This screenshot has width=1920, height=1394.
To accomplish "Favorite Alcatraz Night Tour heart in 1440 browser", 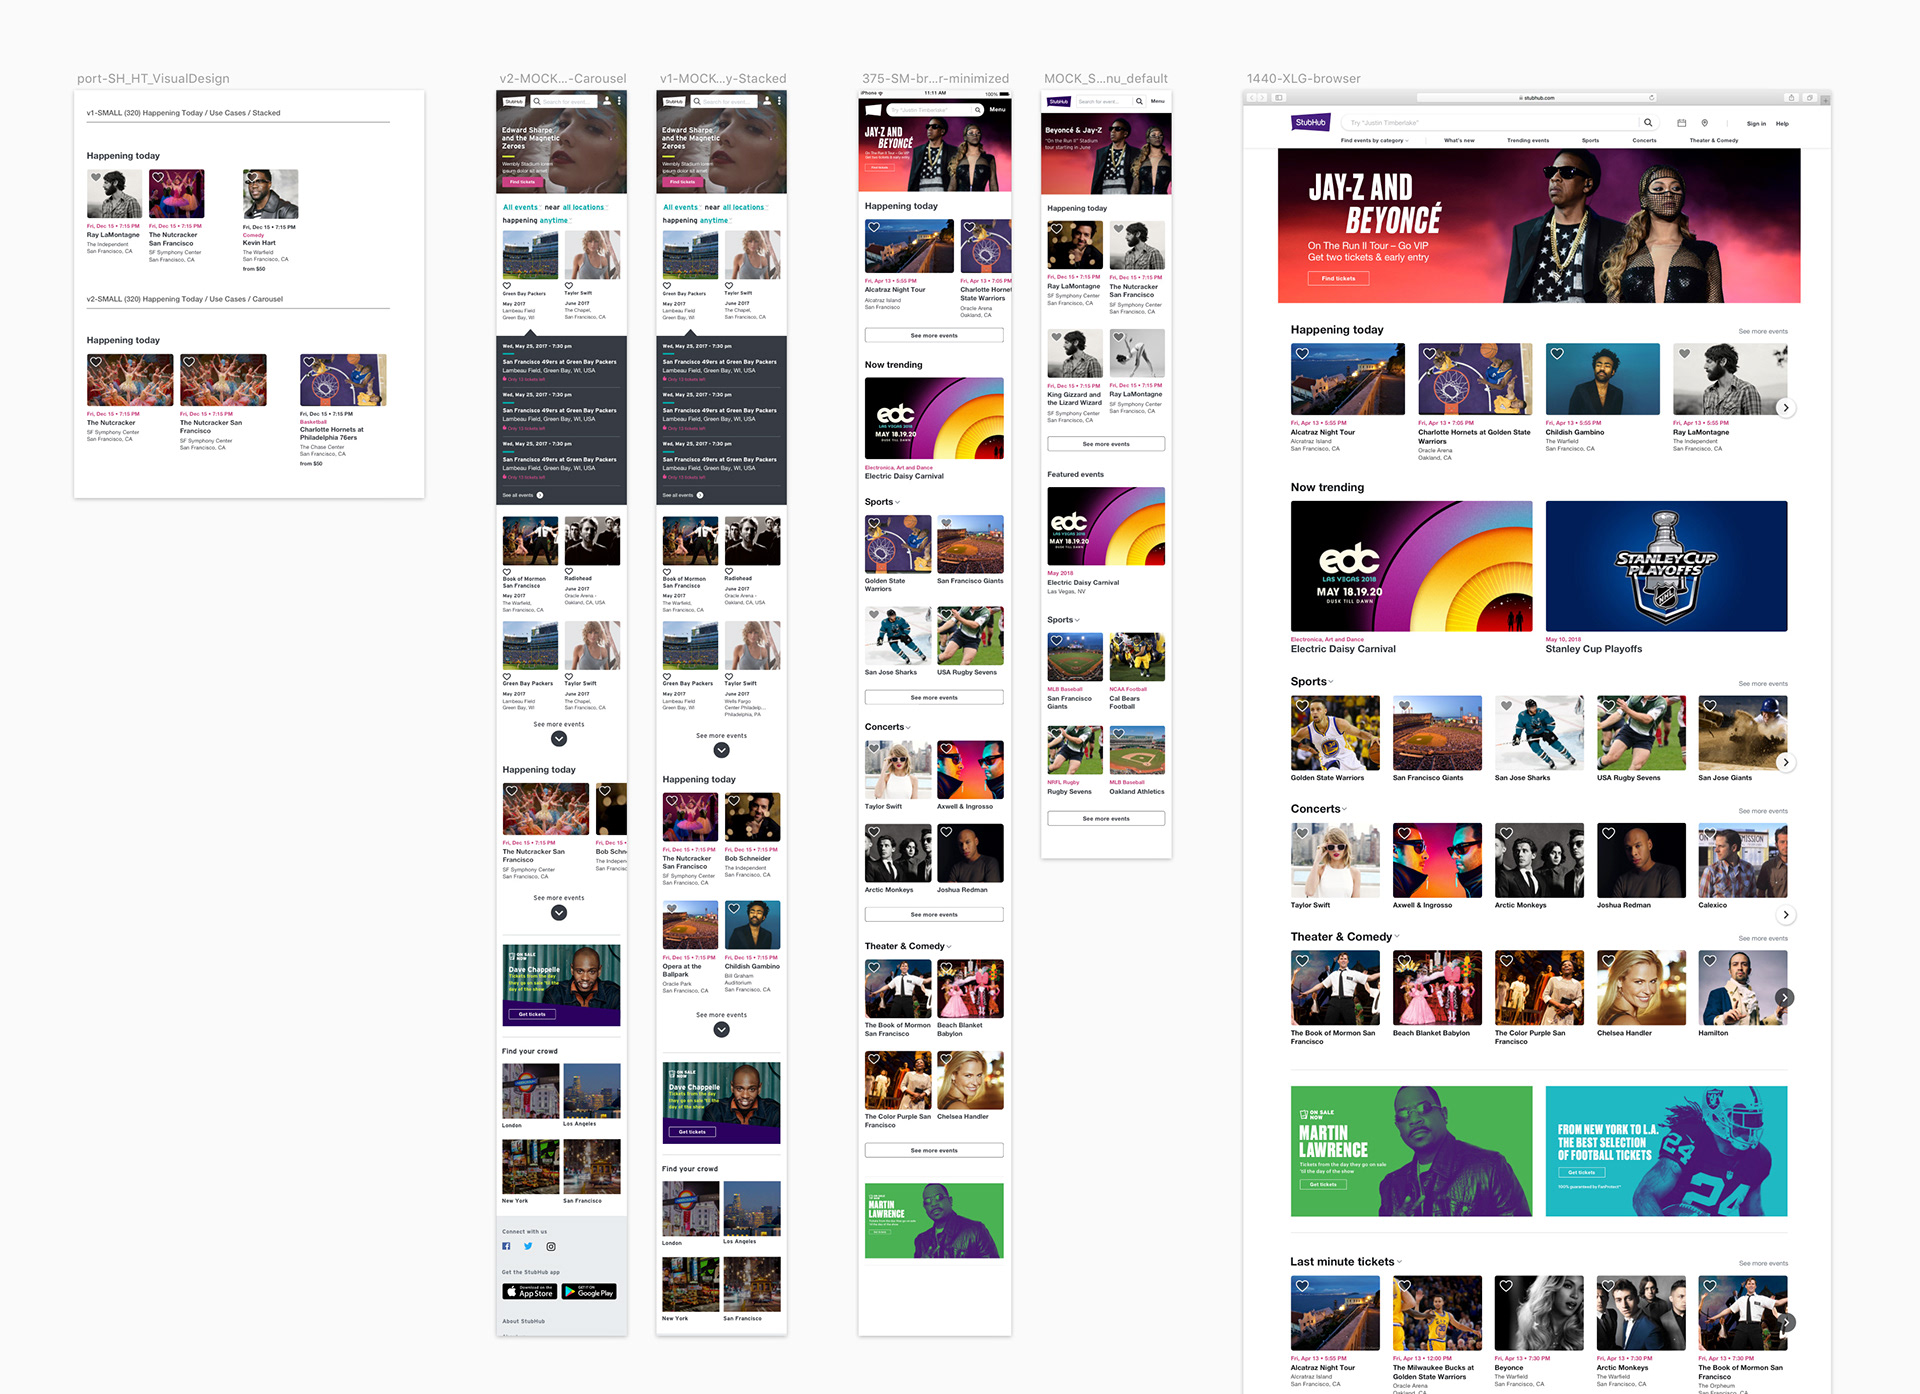I will tap(1302, 354).
